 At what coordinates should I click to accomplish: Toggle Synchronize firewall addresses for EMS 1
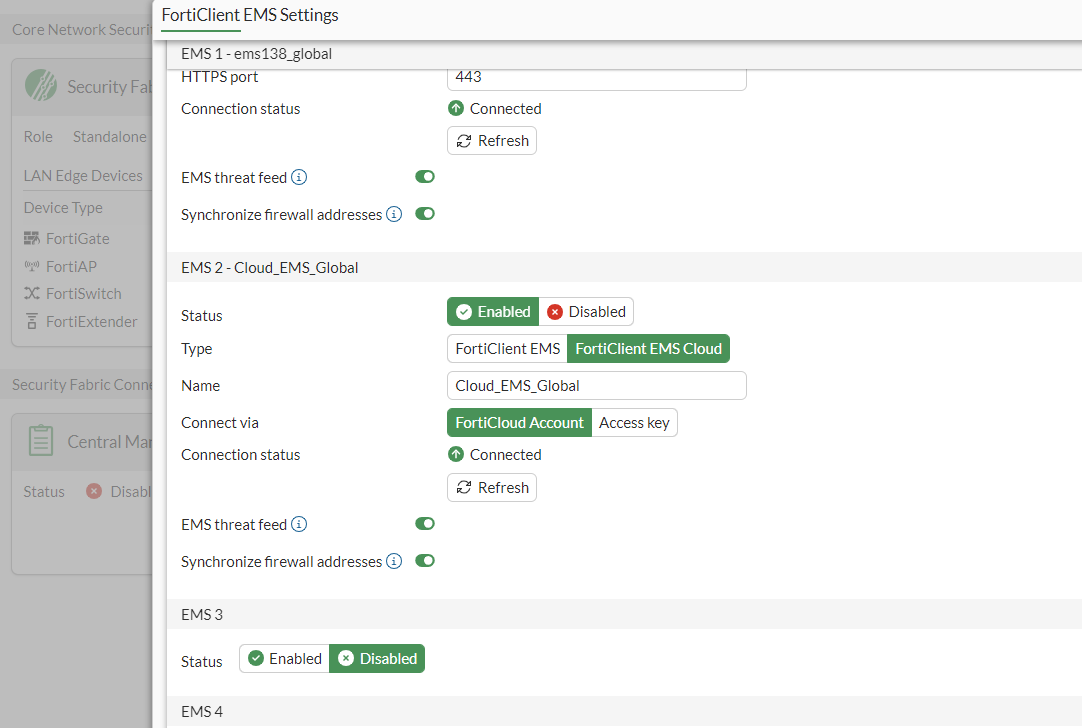coord(425,213)
